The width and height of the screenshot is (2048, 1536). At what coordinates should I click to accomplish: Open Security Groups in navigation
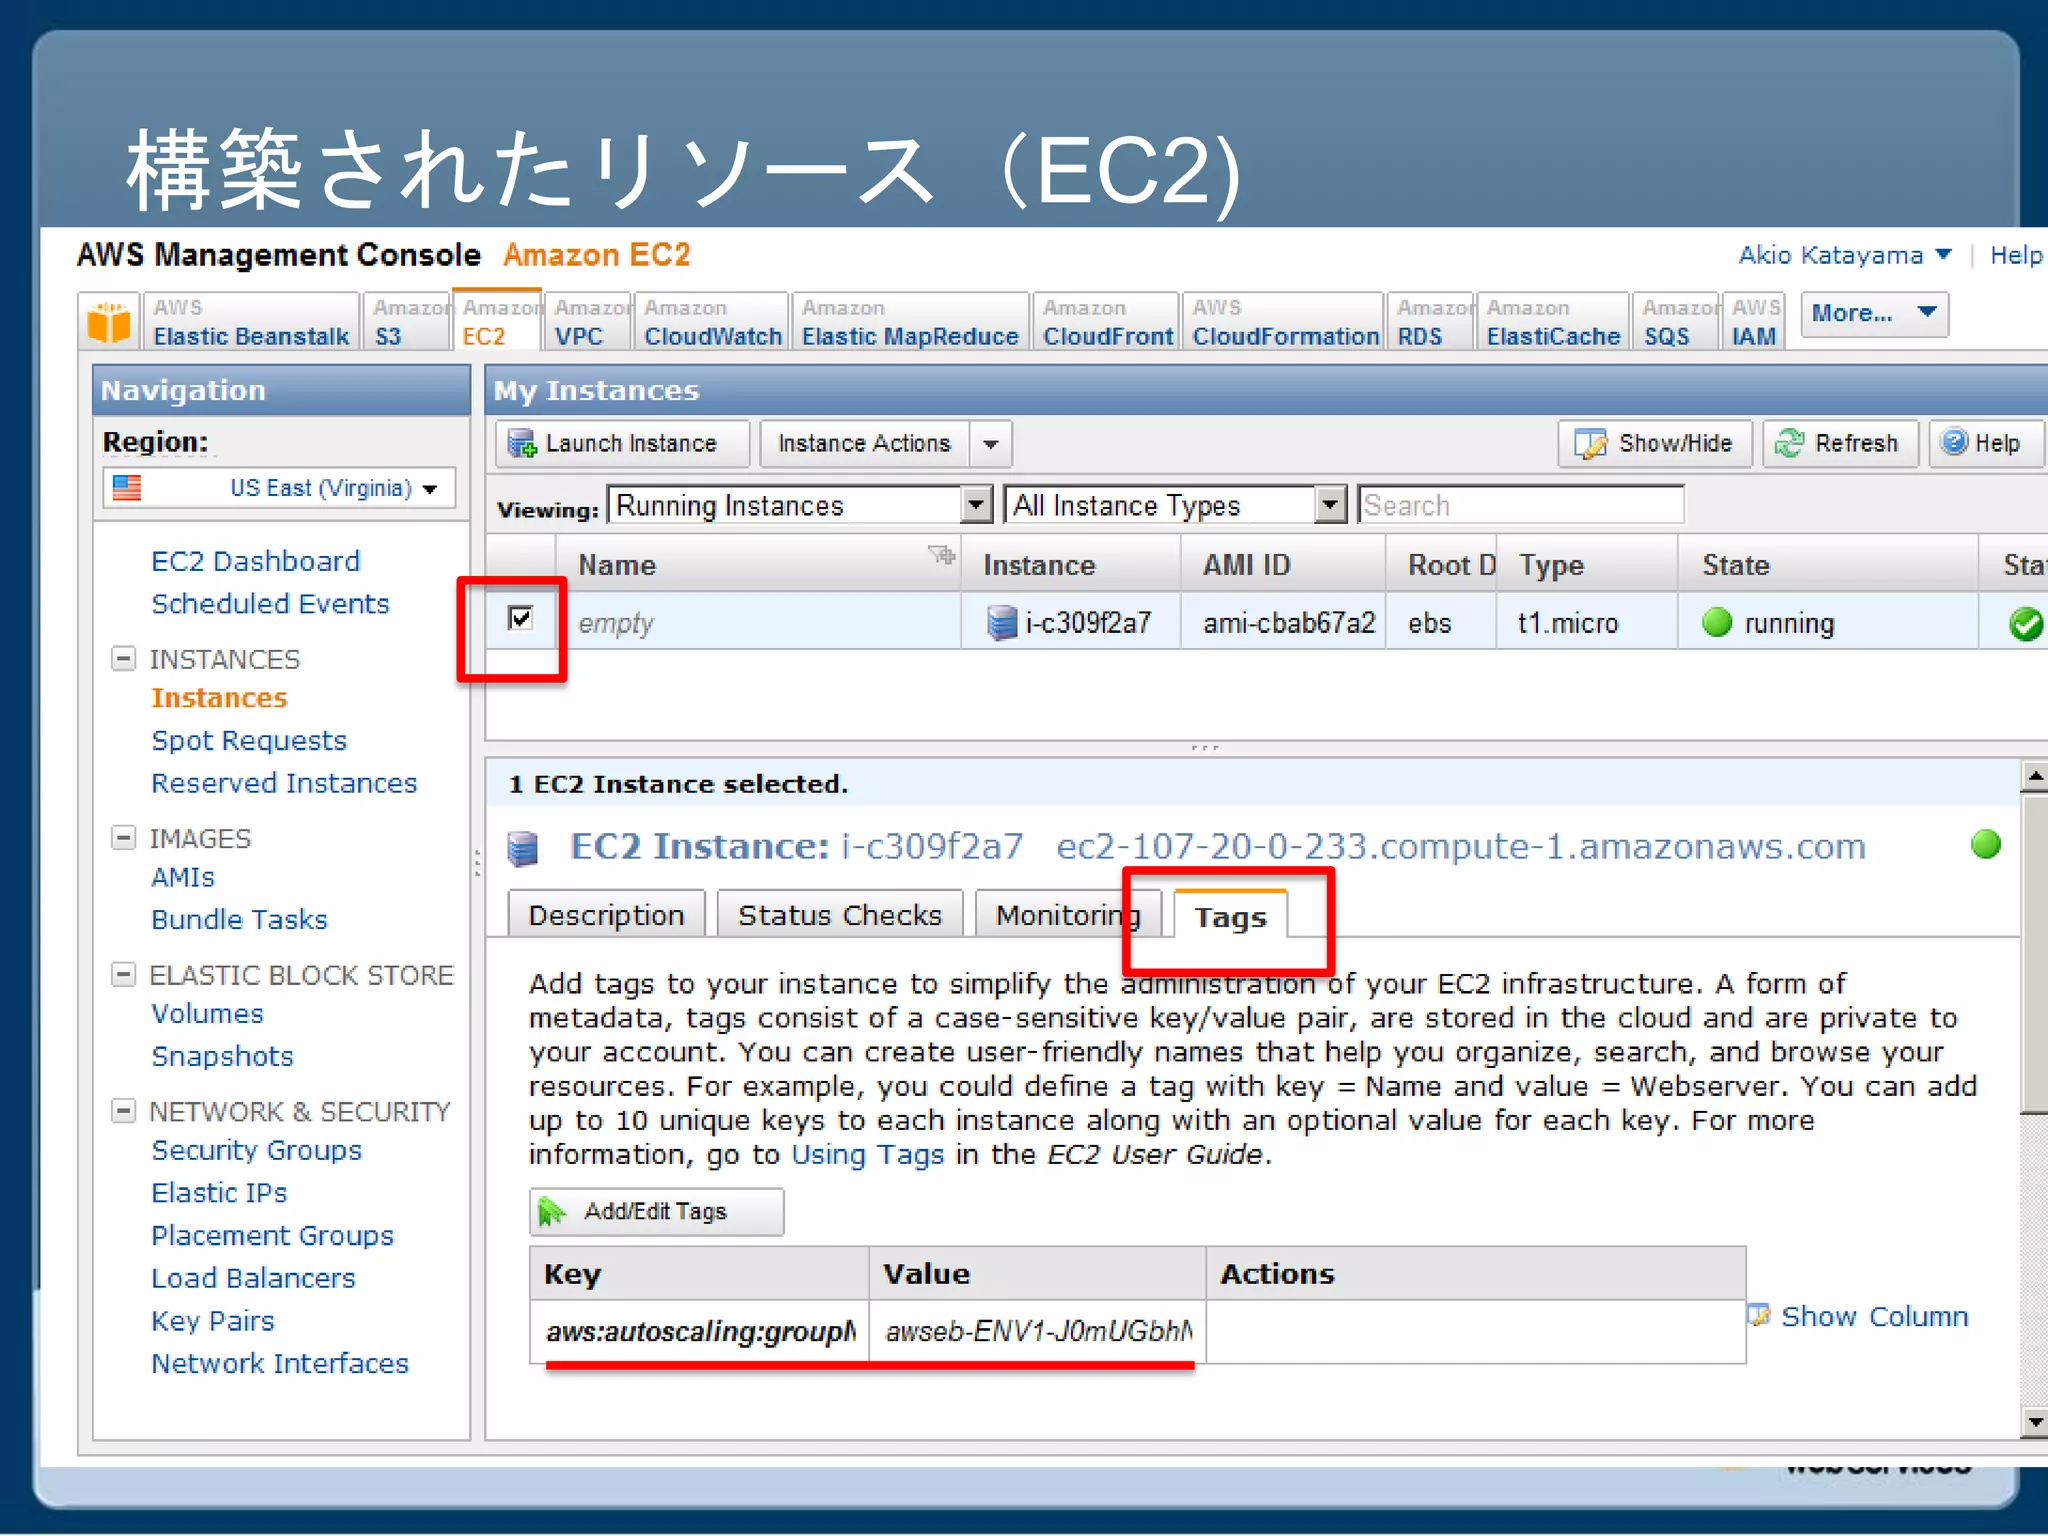tap(256, 1150)
